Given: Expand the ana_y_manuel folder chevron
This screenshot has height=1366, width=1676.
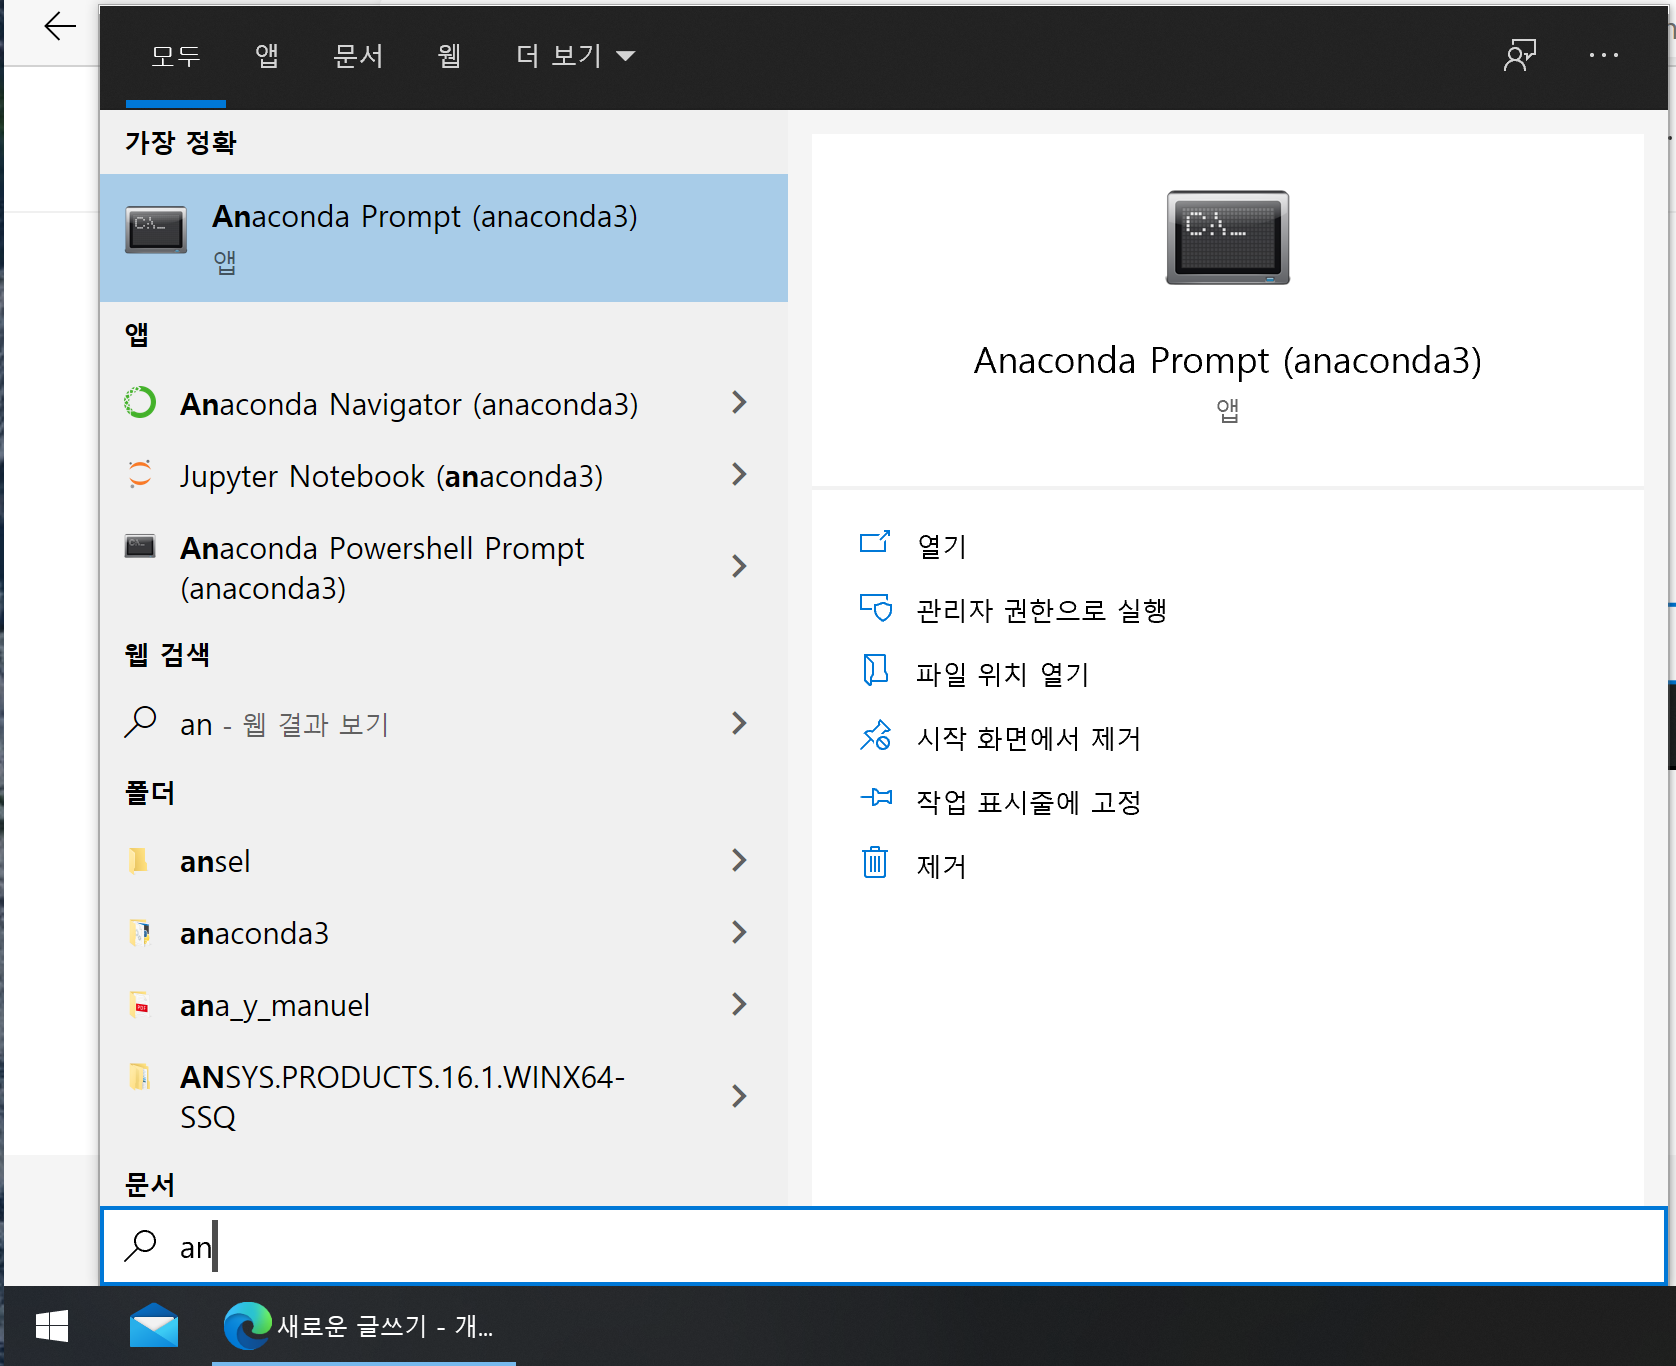Looking at the screenshot, I should [x=739, y=1004].
